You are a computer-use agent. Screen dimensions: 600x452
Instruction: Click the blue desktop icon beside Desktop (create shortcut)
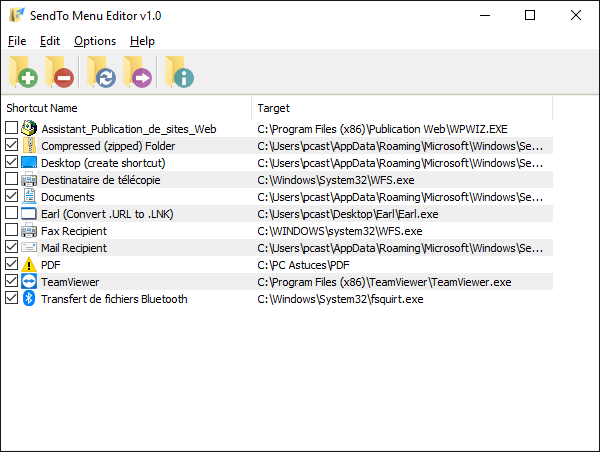point(29,162)
